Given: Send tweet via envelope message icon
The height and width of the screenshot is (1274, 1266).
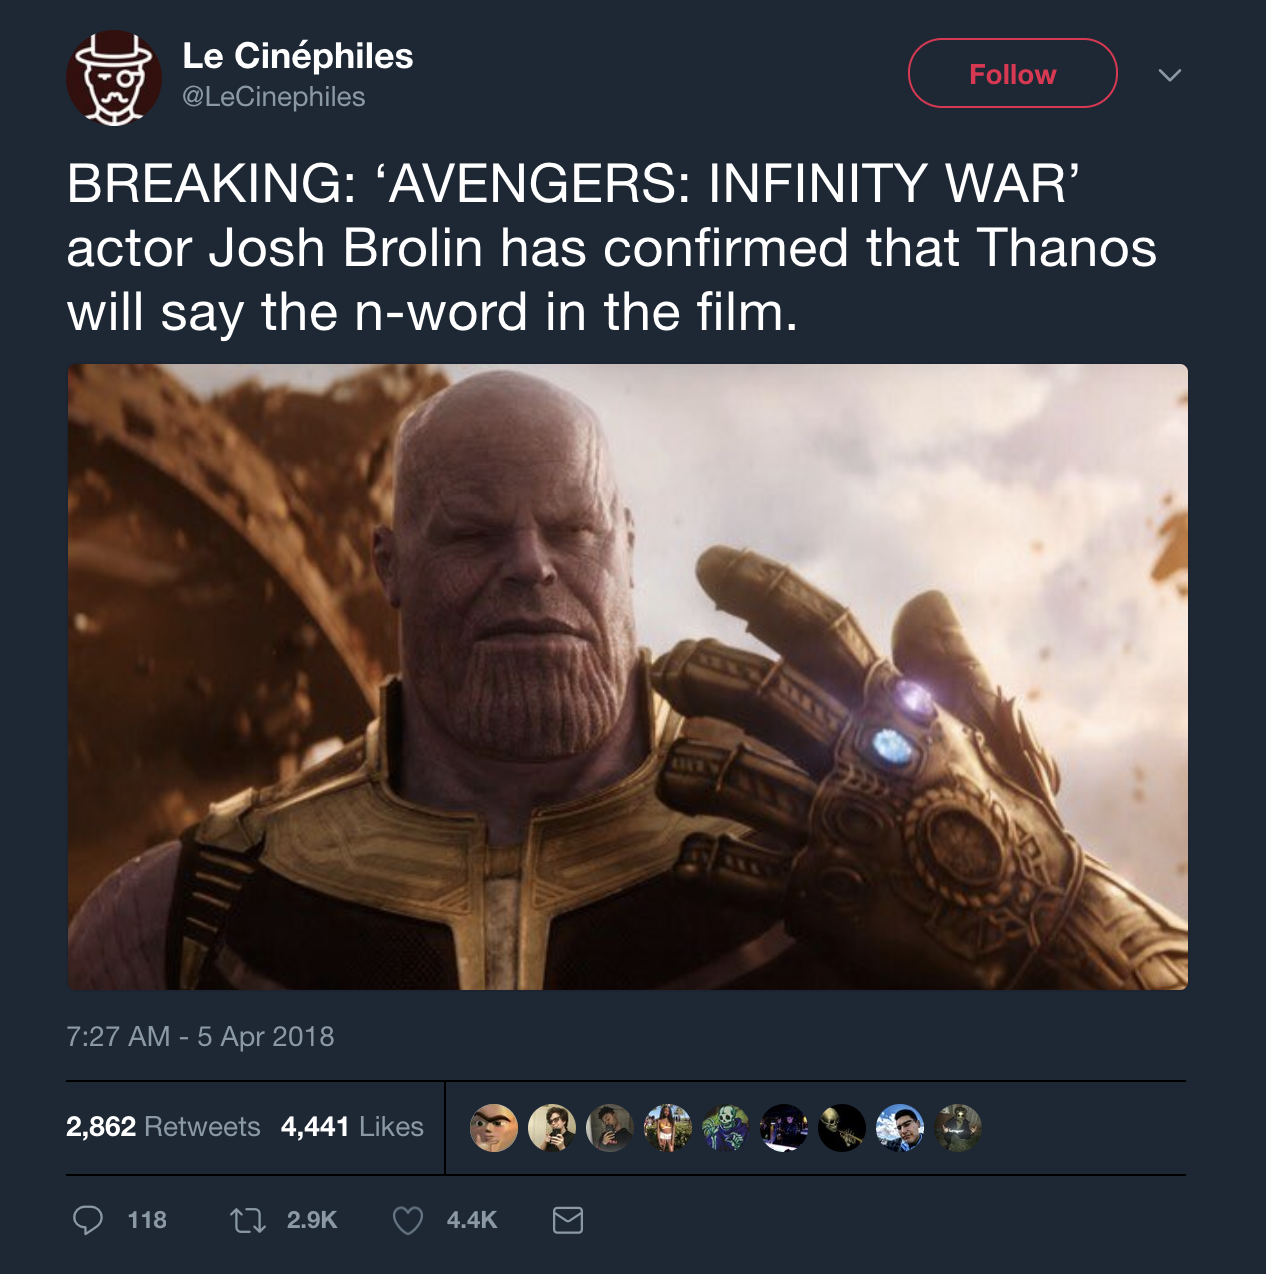Looking at the screenshot, I should (x=568, y=1220).
